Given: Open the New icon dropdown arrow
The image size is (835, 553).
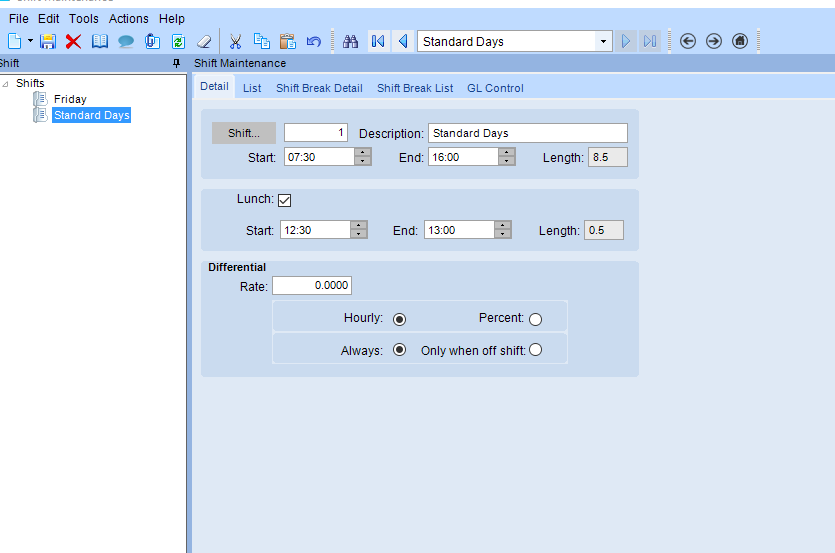Looking at the screenshot, I should click(x=30, y=40).
